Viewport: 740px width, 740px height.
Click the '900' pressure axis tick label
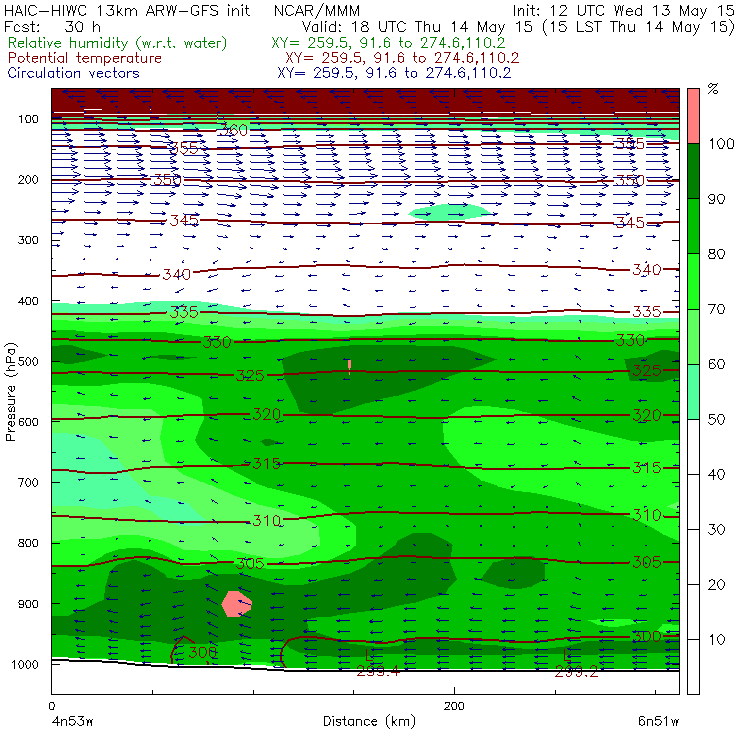point(28,604)
